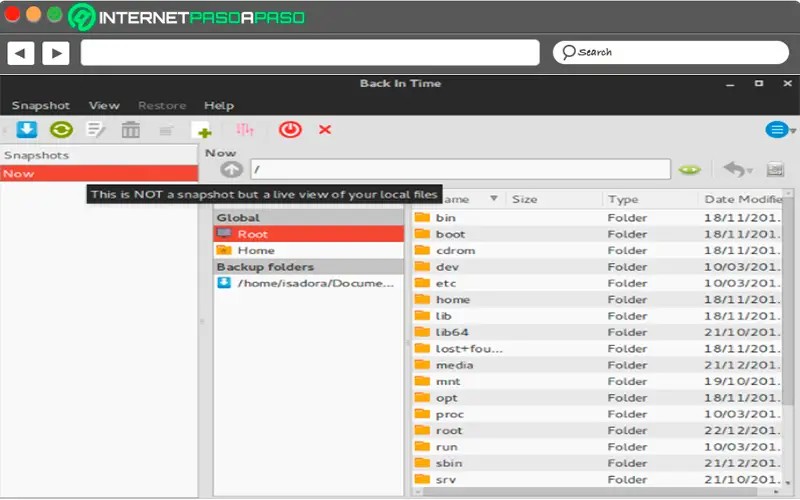
Task: Click the Restore arrow icon
Action: pyautogui.click(x=734, y=169)
